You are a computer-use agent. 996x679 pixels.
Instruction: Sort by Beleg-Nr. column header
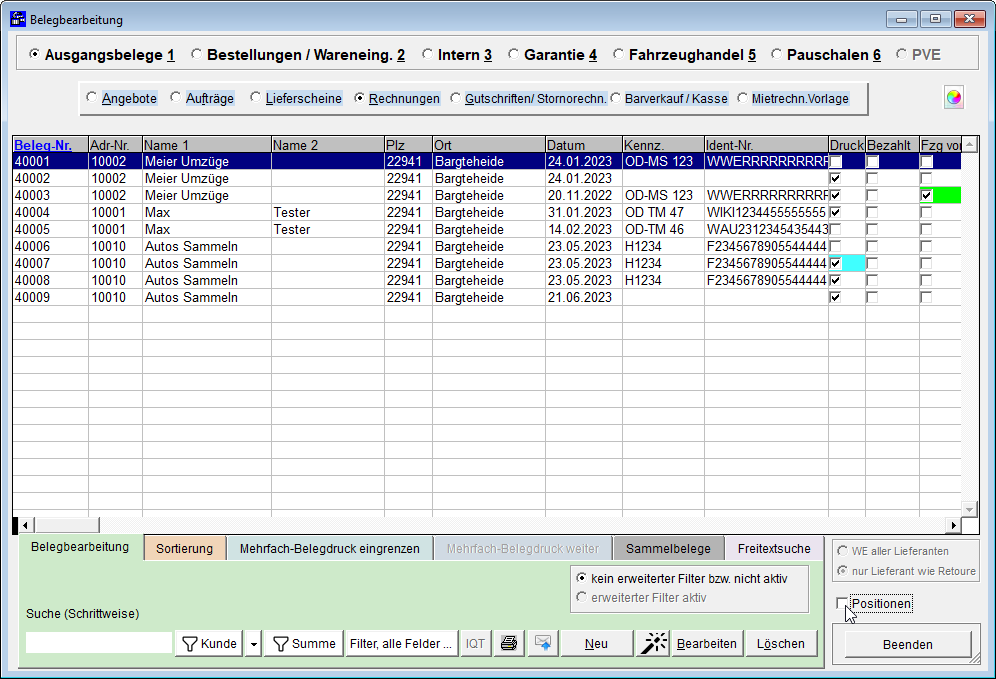50,145
